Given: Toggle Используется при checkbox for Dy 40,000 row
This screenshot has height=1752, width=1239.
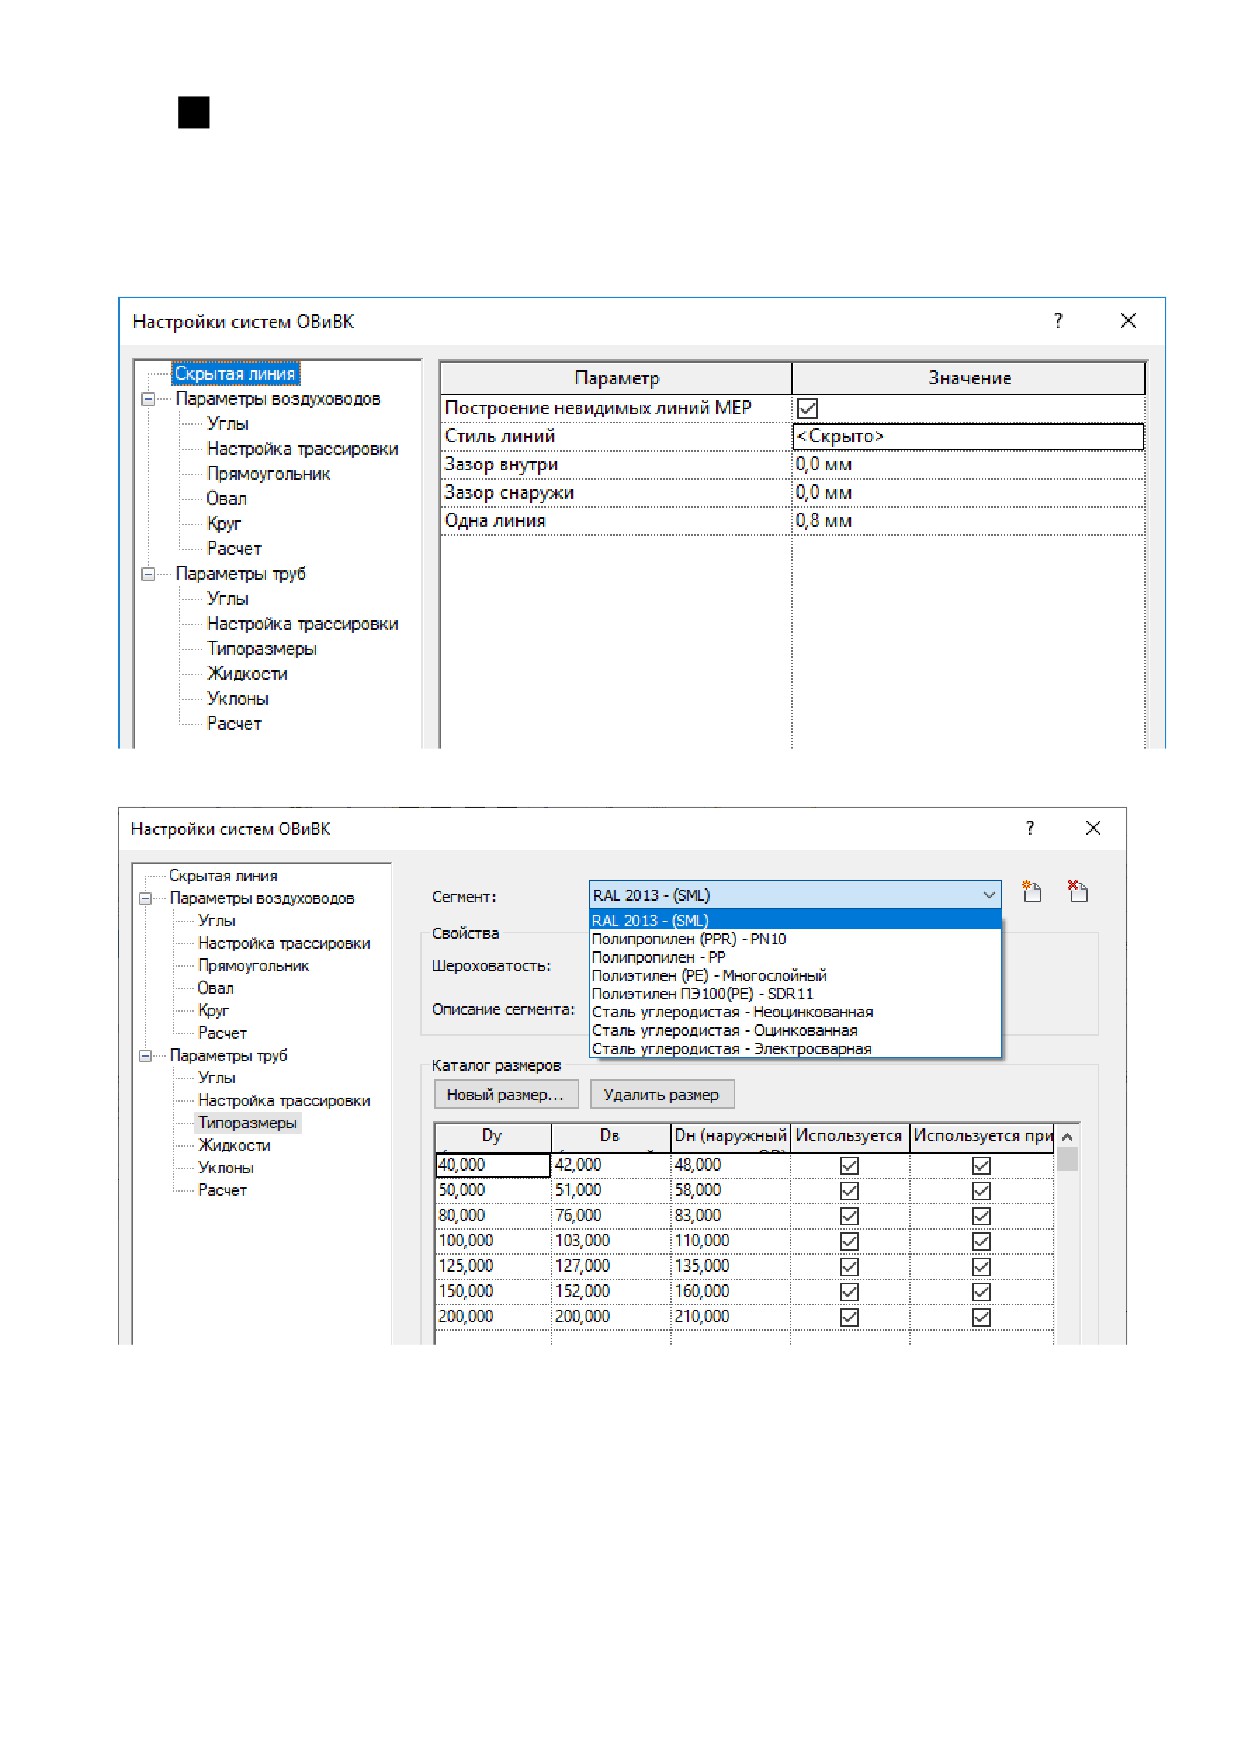Looking at the screenshot, I should pos(981,1165).
